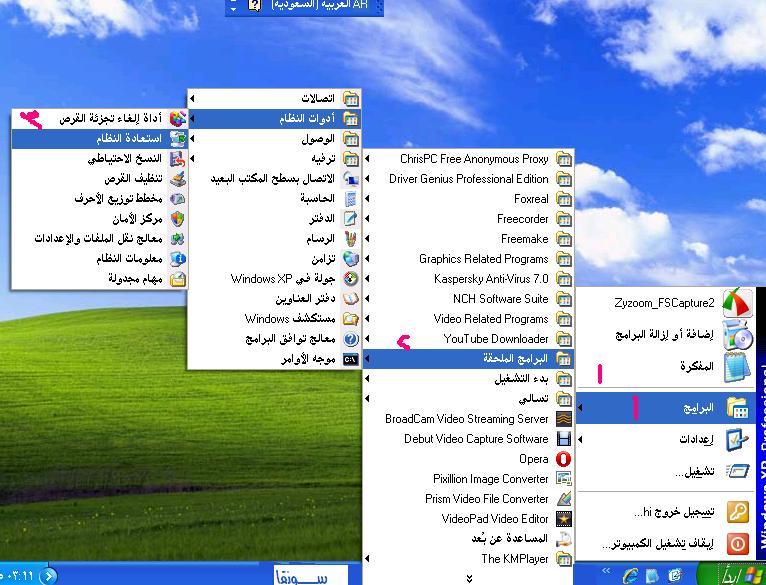
Task: Expand the YouTube Downloader folder
Action: point(468,339)
